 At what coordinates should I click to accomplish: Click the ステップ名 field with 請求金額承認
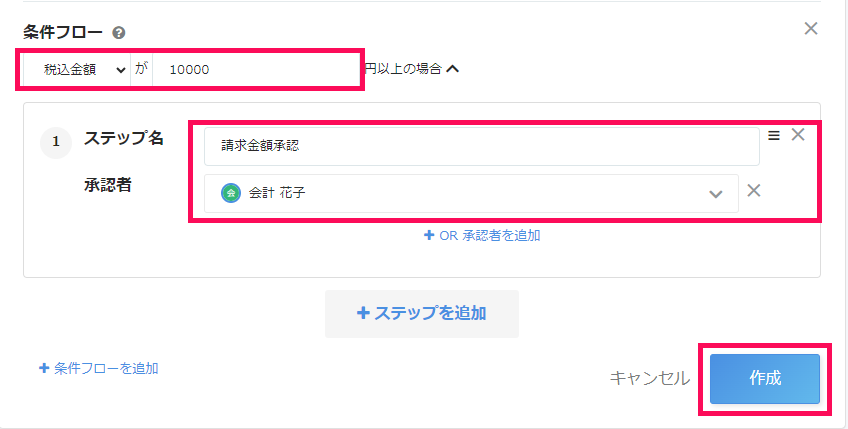481,146
